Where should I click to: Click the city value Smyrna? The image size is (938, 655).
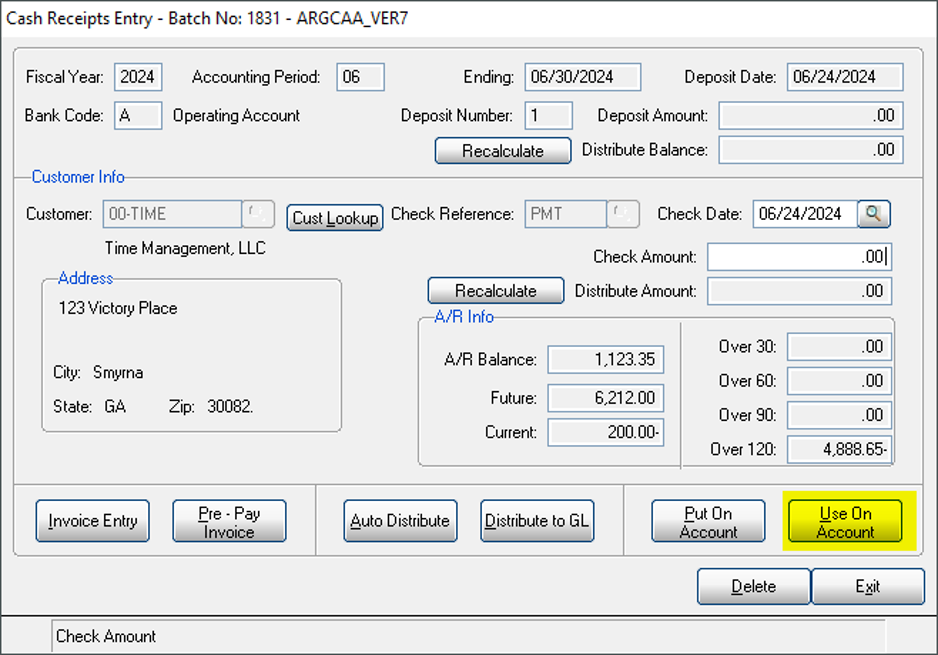click(118, 373)
